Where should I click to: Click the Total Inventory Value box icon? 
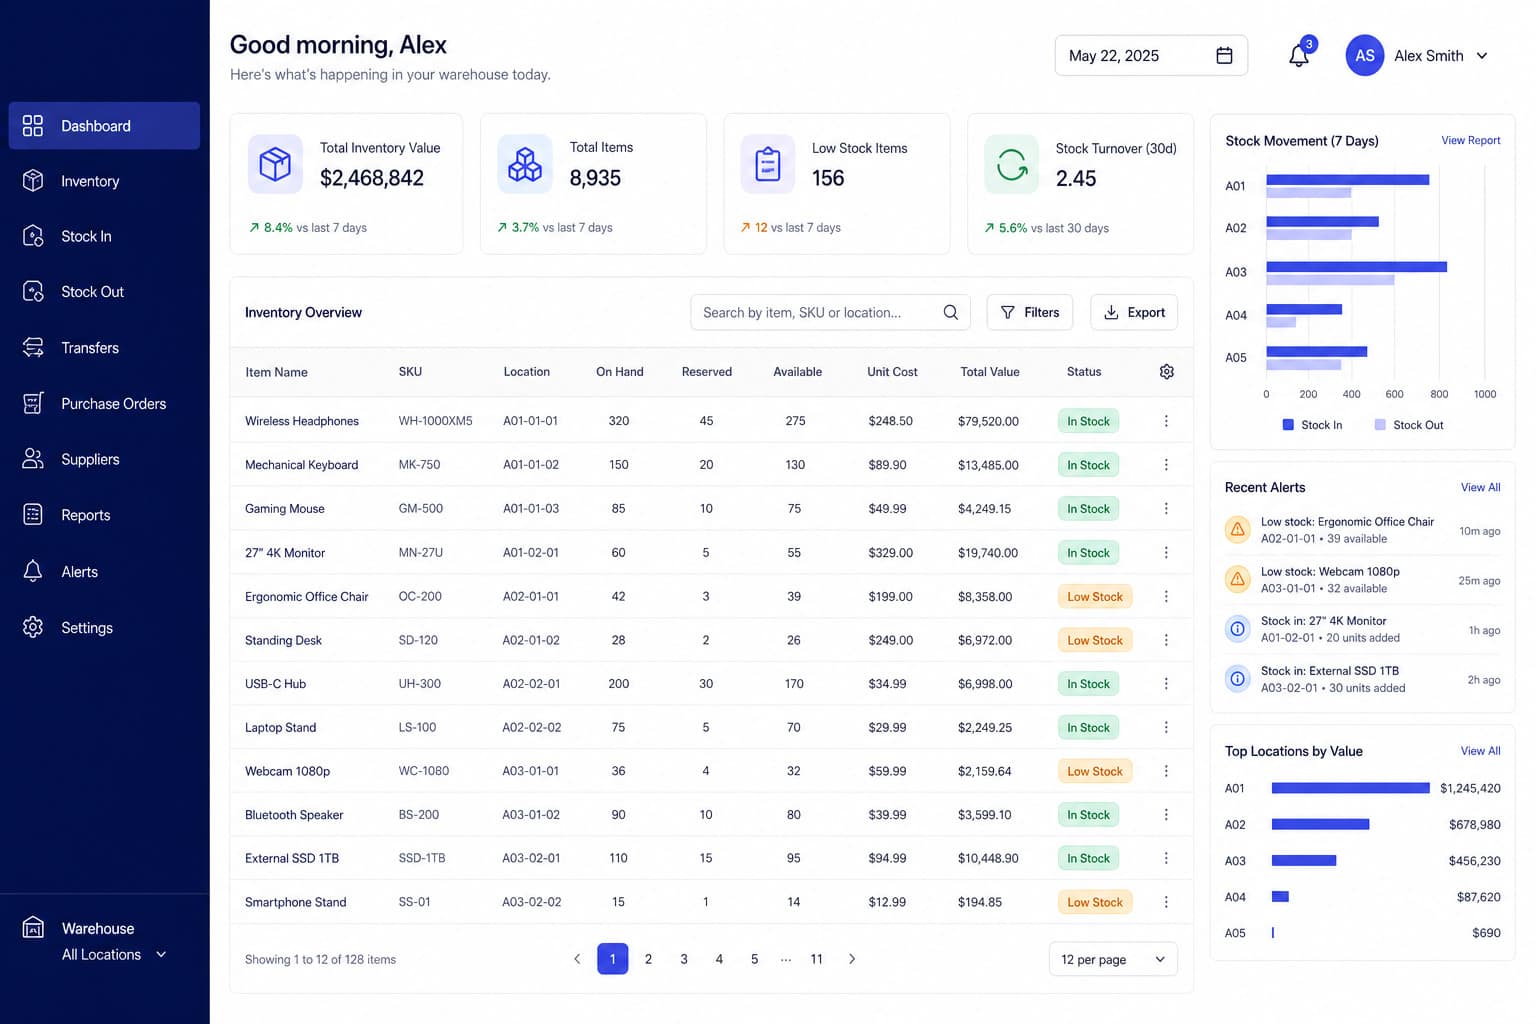[275, 164]
